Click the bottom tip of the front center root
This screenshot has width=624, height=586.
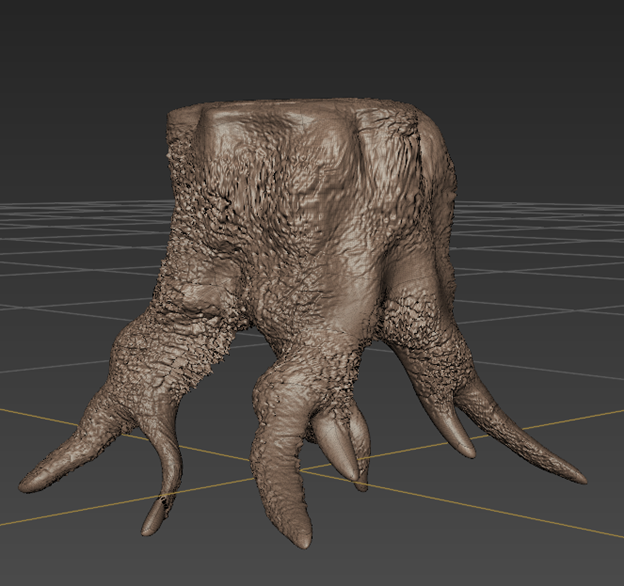(x=297, y=539)
